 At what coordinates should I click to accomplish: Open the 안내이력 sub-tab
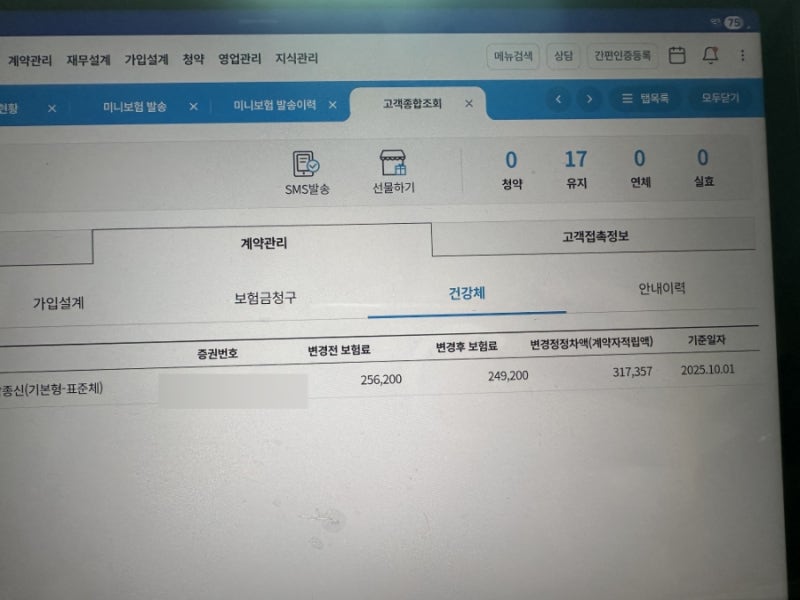tap(662, 288)
